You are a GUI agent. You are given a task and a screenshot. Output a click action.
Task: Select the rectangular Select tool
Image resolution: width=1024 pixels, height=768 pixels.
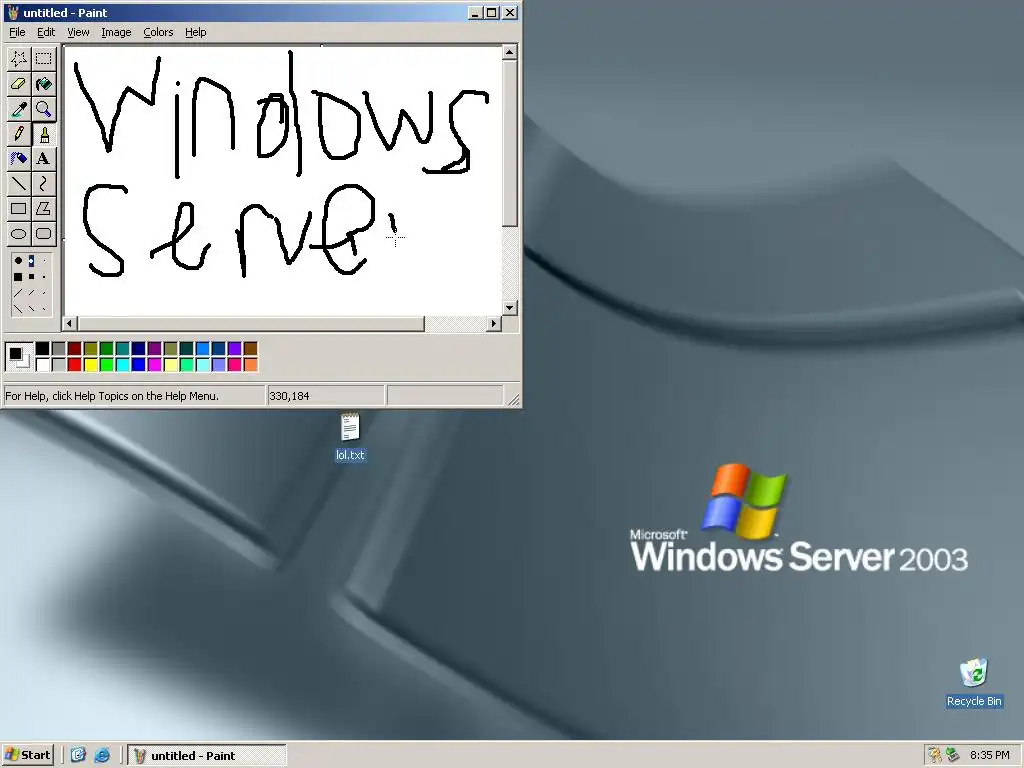(44, 59)
